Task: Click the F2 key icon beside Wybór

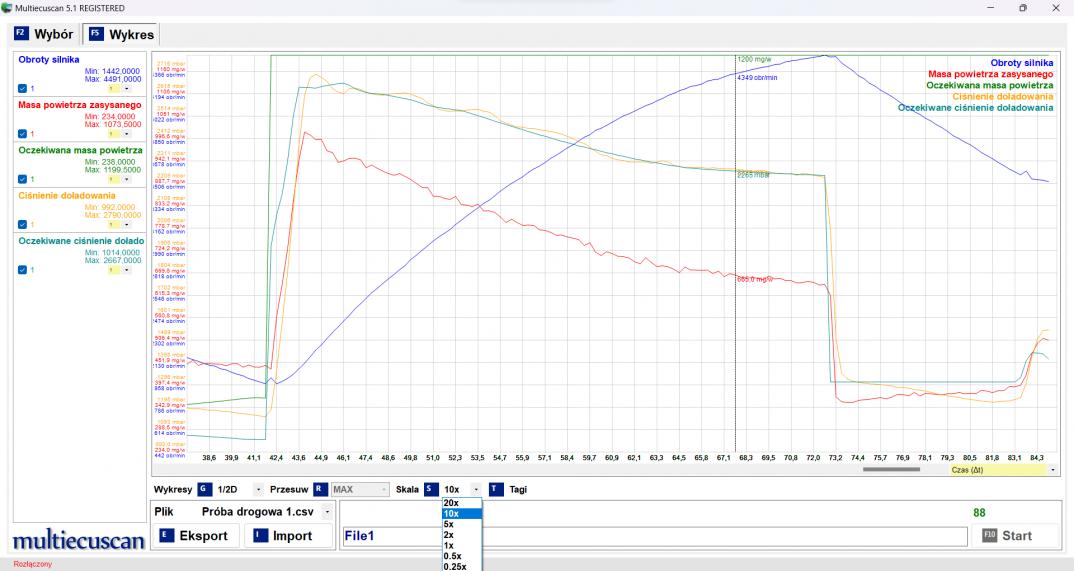Action: pyautogui.click(x=21, y=33)
